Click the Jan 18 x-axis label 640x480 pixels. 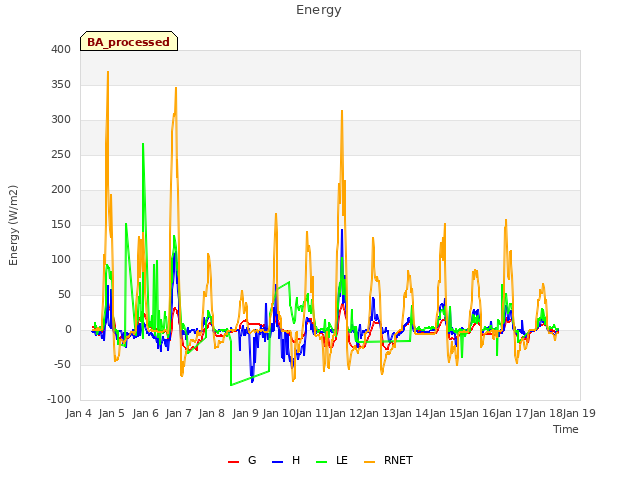click(546, 413)
